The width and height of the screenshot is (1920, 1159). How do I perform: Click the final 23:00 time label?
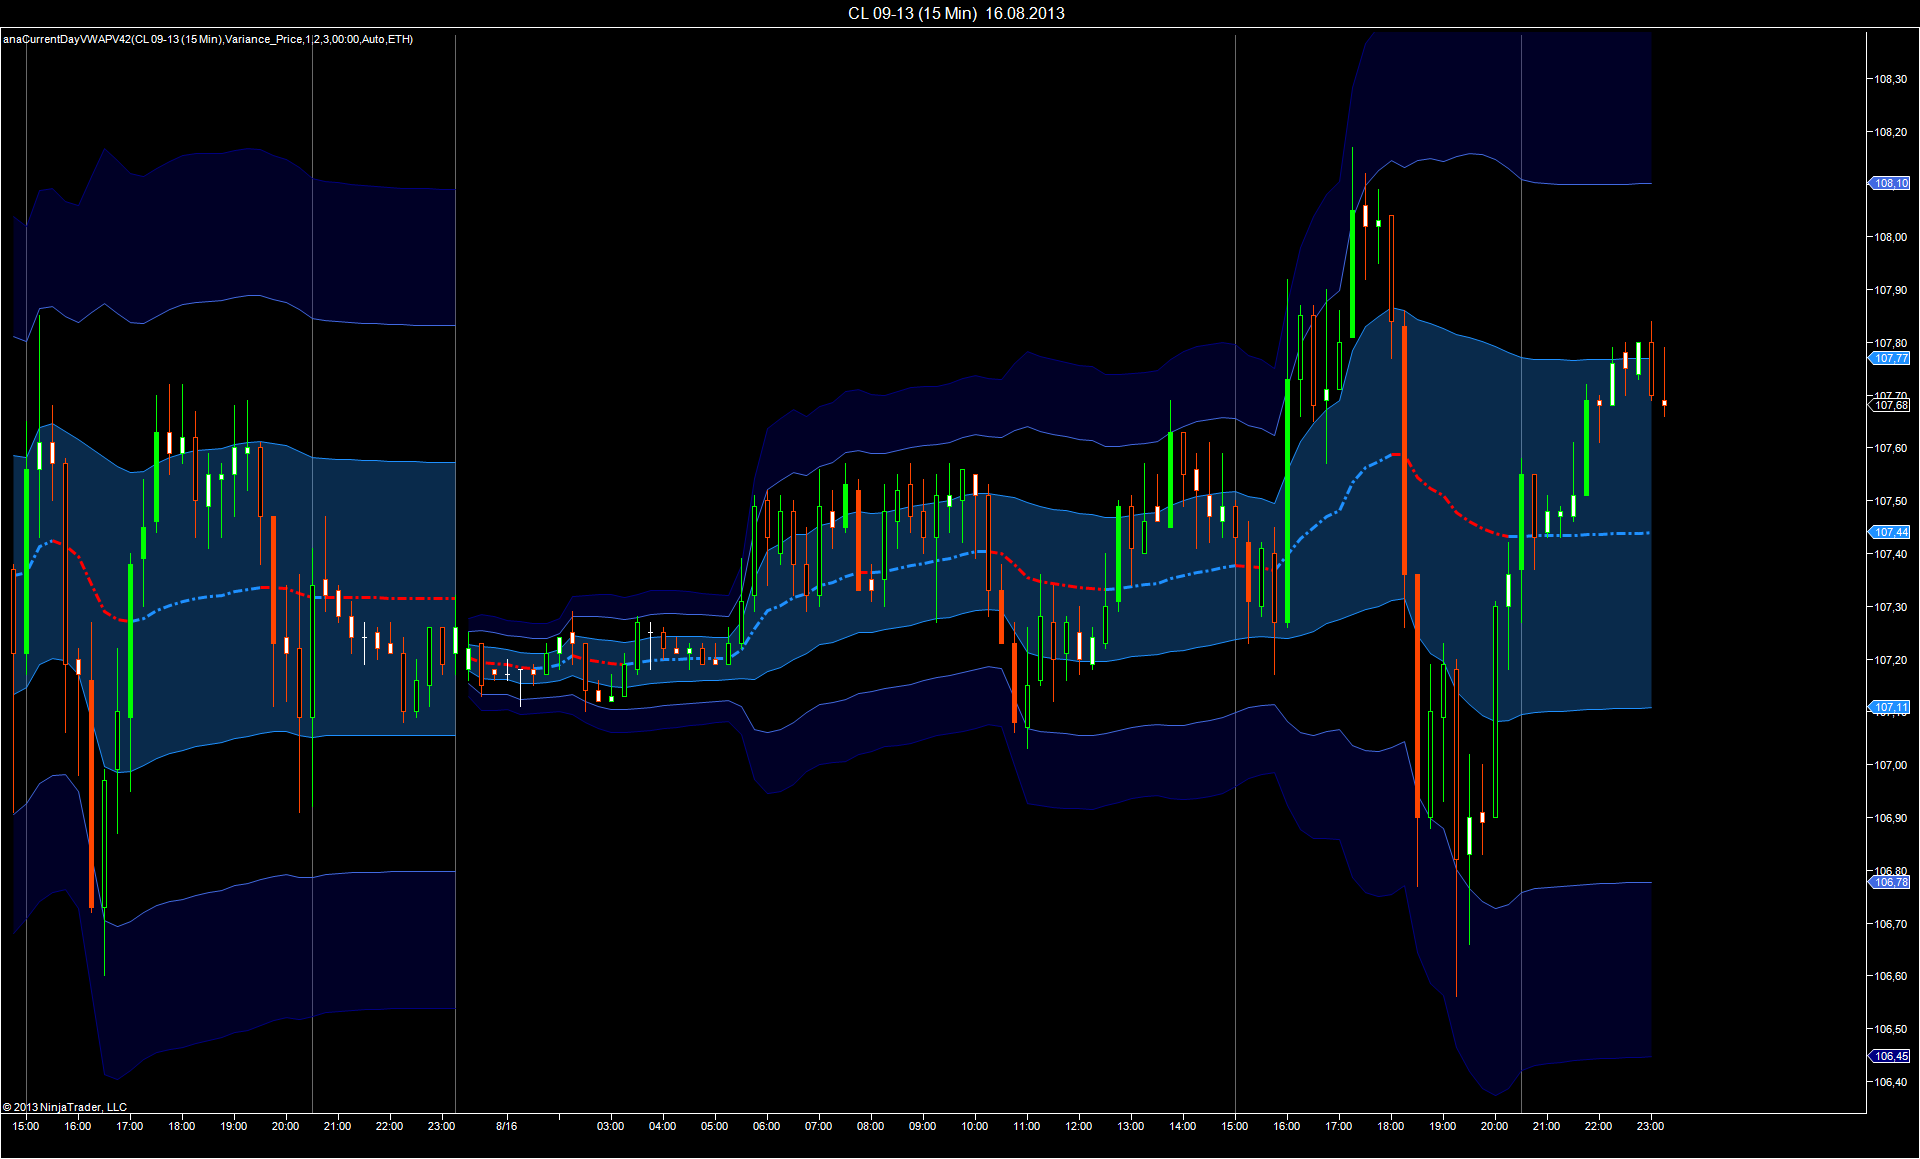[x=1650, y=1126]
